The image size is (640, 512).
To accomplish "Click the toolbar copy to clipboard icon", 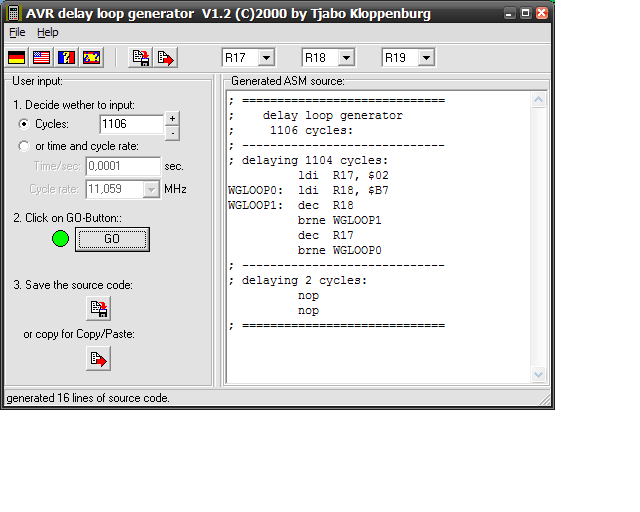I will [x=166, y=58].
